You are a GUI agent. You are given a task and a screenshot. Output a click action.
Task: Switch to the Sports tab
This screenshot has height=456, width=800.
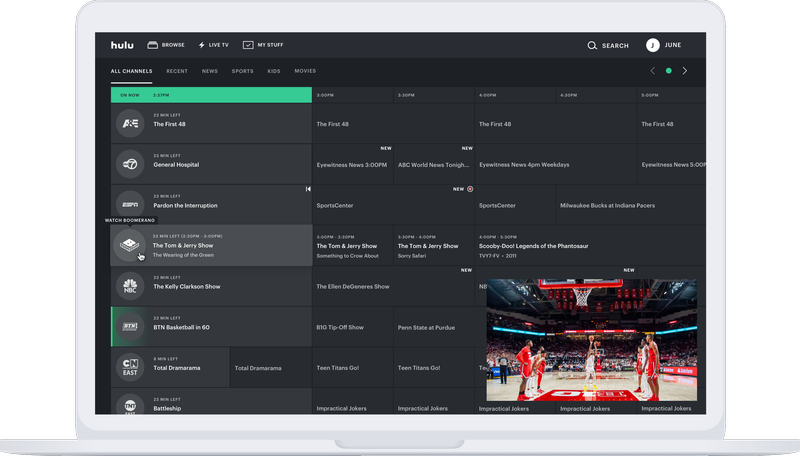[242, 71]
